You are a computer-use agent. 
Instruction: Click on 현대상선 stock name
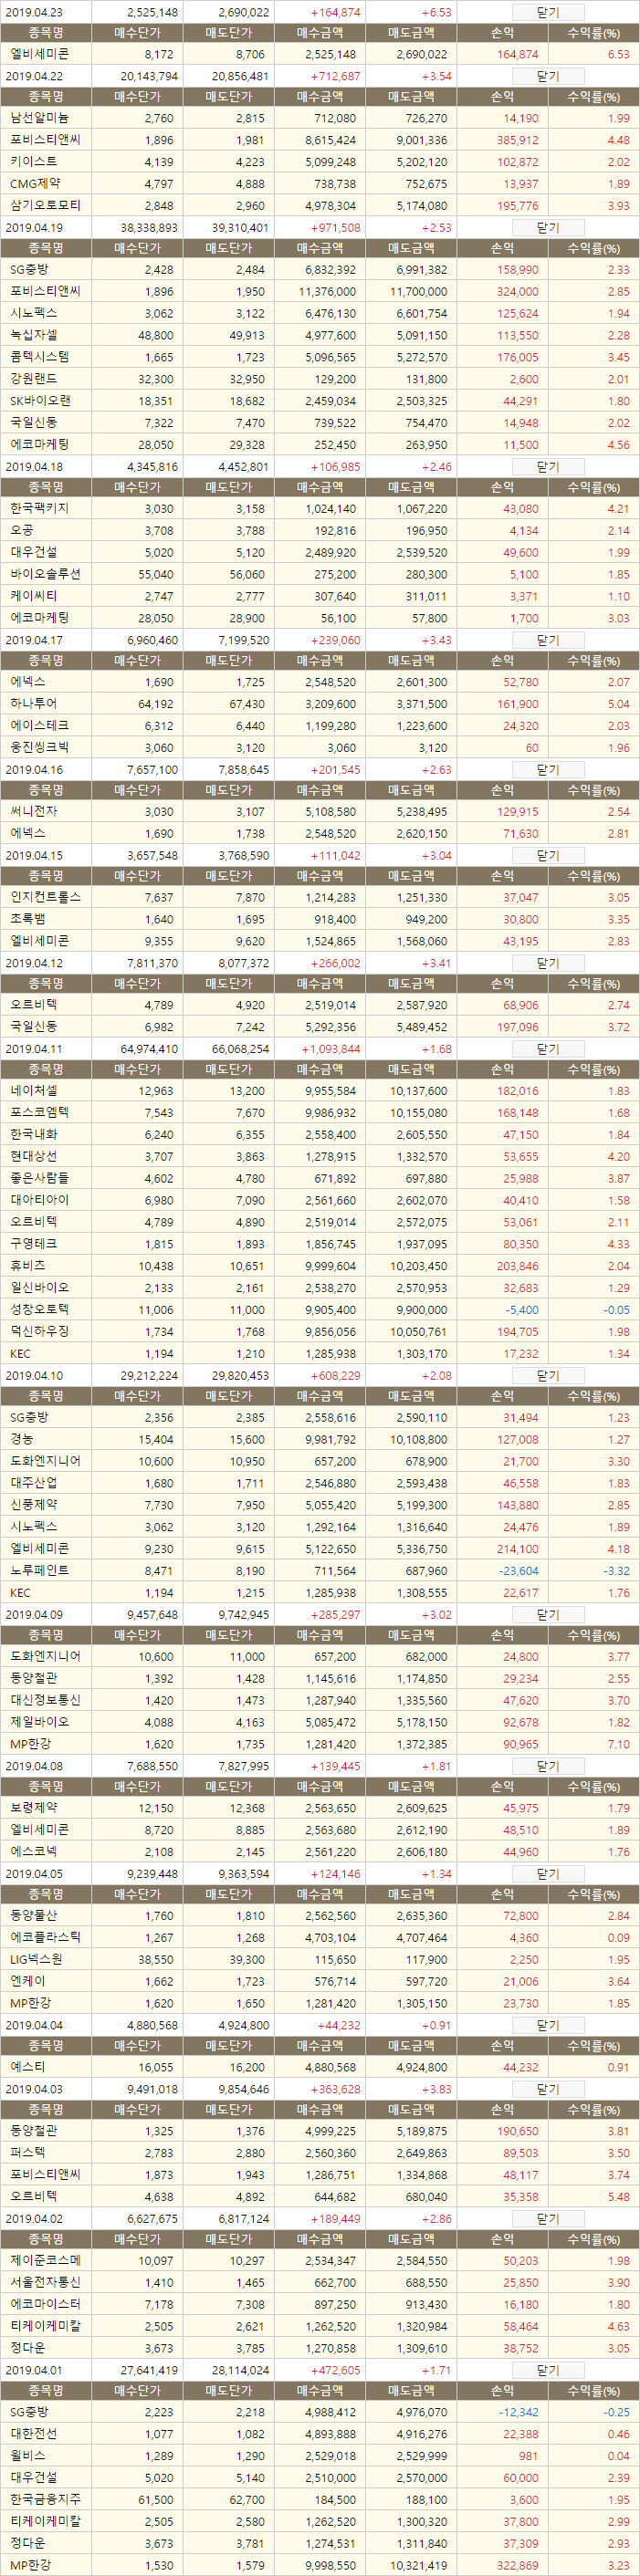[33, 1156]
